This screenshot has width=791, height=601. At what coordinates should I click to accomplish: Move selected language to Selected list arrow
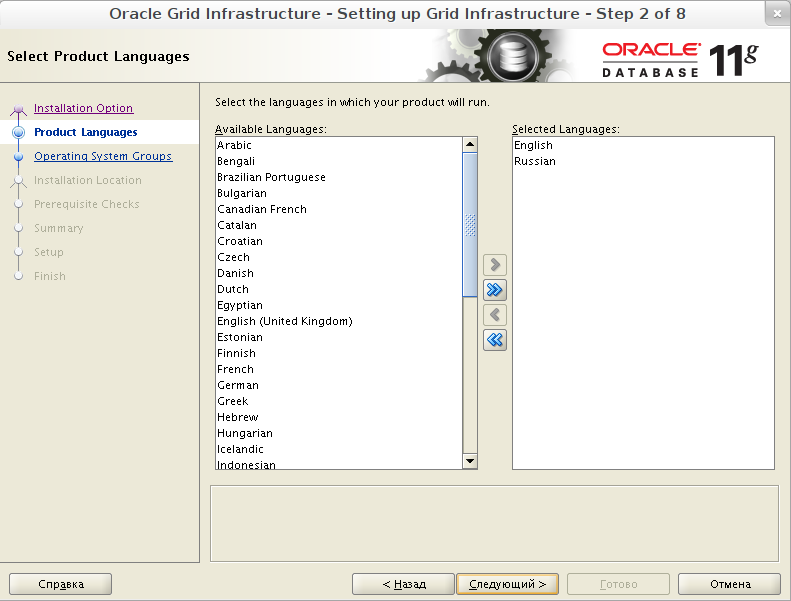tap(494, 264)
